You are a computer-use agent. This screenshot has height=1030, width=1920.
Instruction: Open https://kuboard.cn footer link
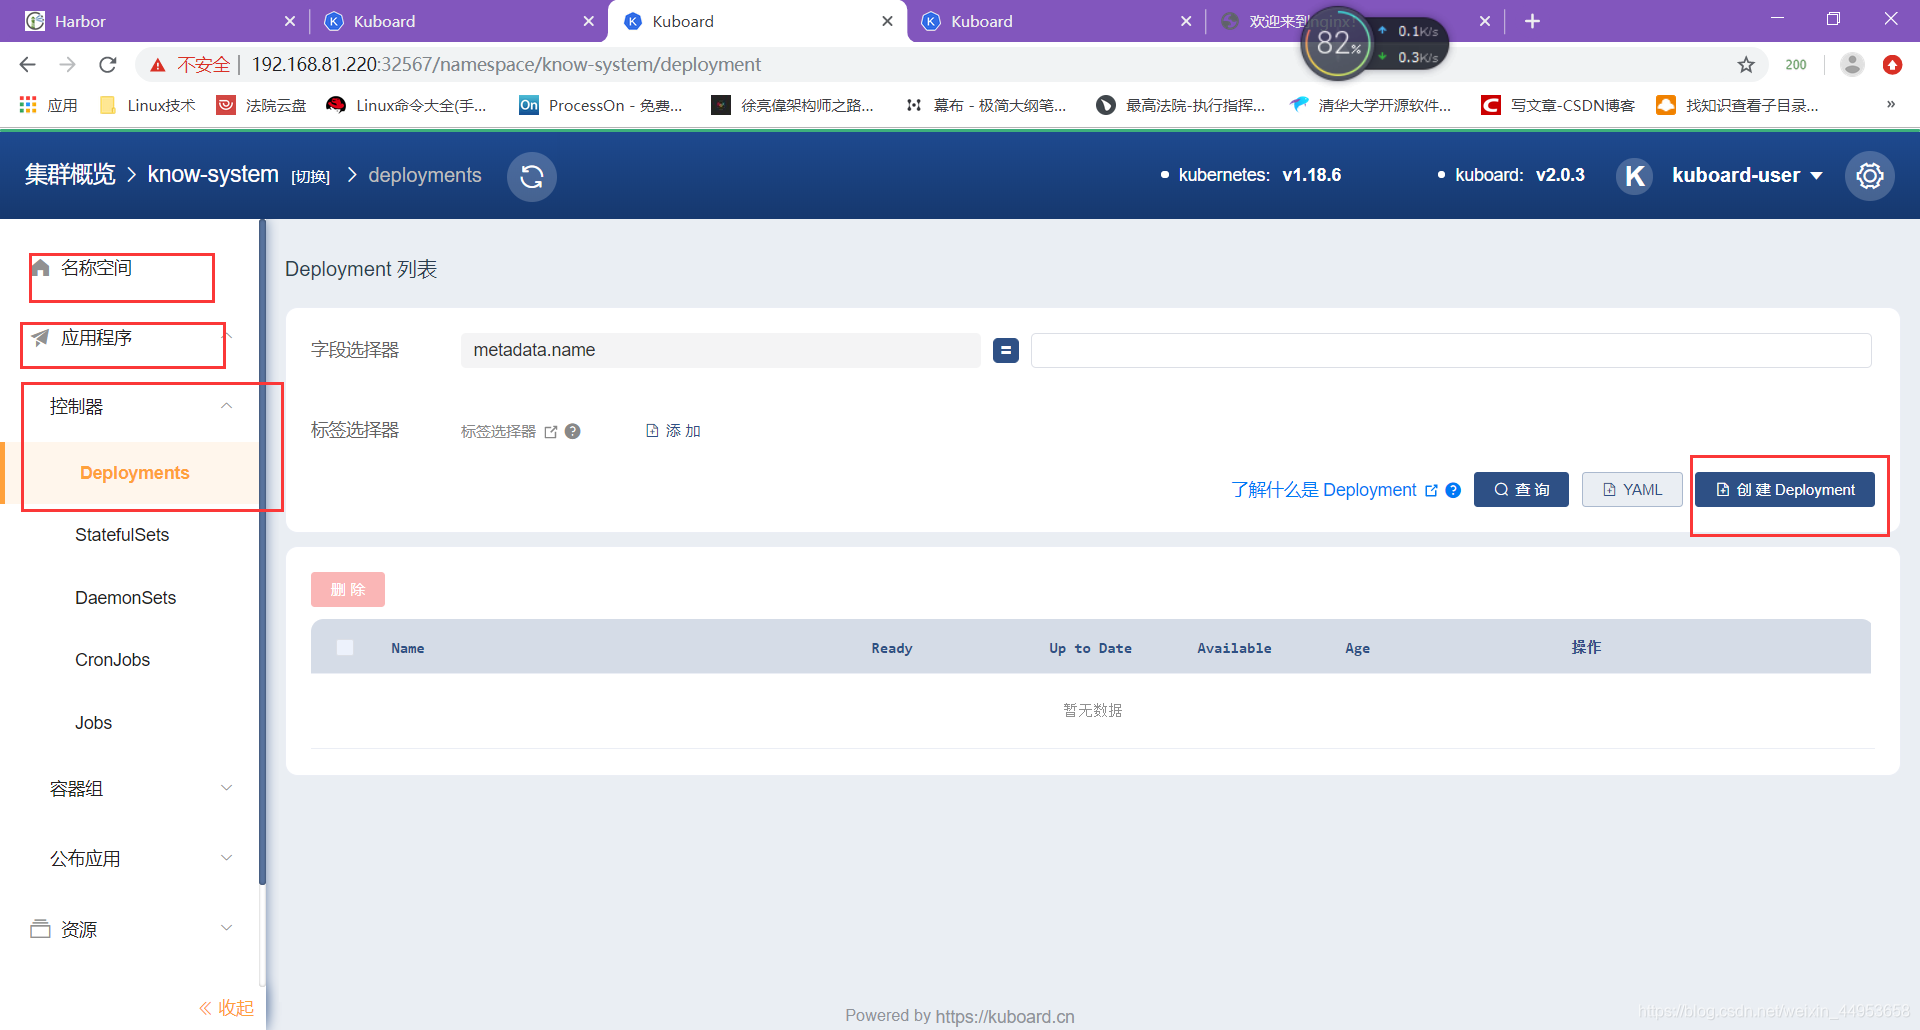[1005, 1016]
